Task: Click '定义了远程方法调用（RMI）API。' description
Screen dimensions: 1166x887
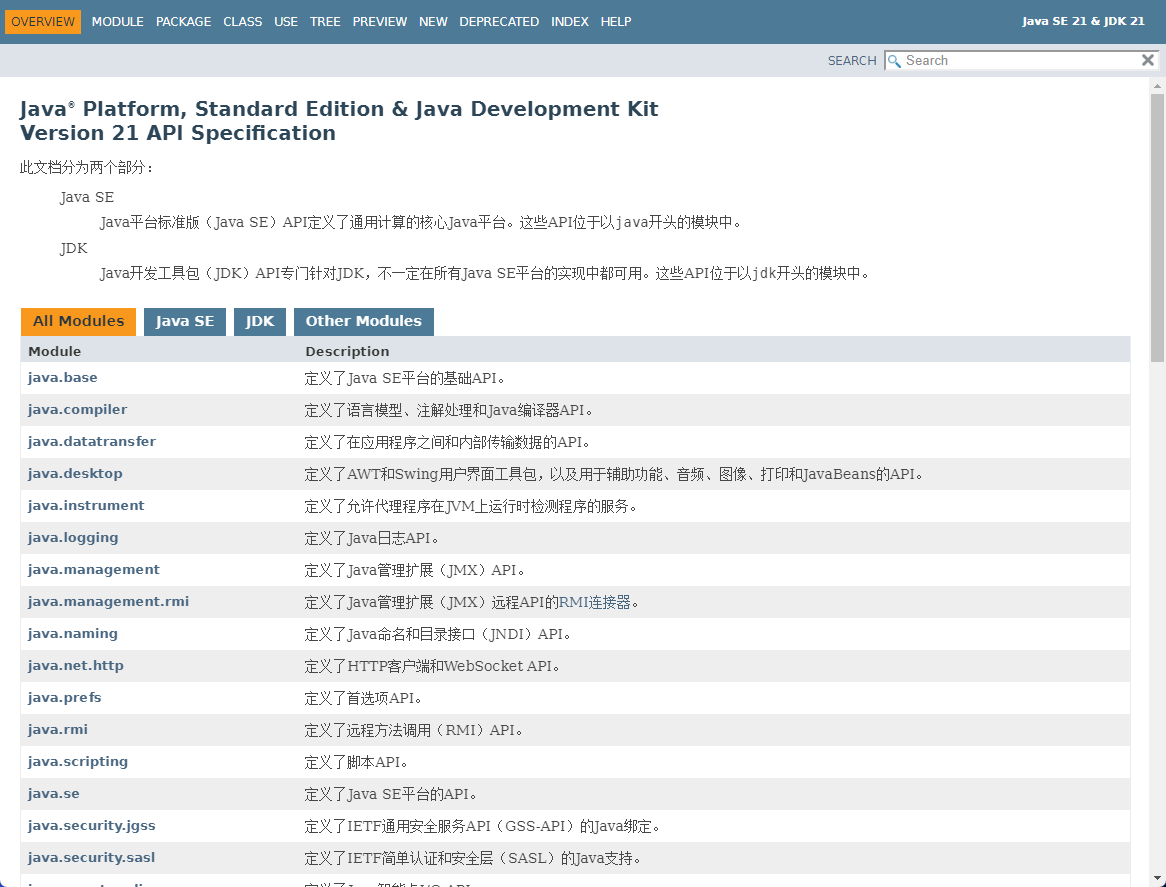Action: (414, 730)
